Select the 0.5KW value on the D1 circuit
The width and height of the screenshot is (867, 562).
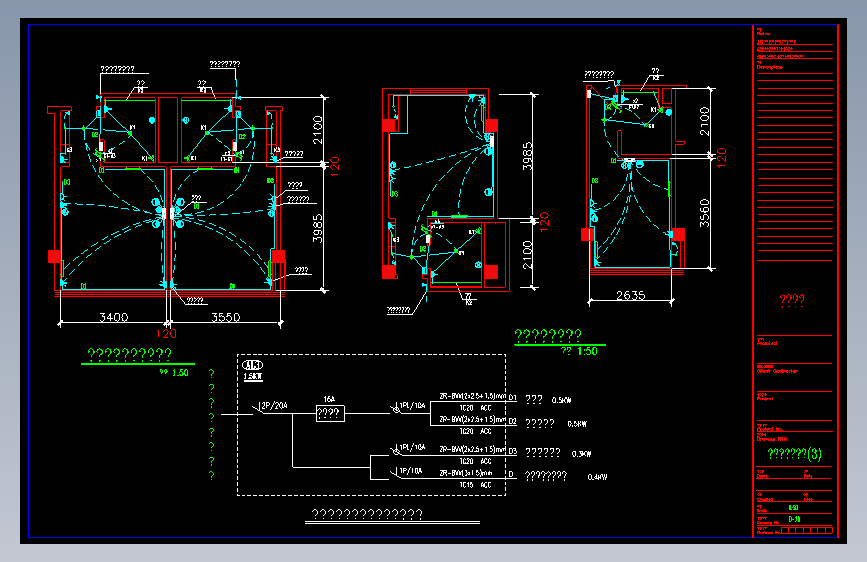[561, 400]
